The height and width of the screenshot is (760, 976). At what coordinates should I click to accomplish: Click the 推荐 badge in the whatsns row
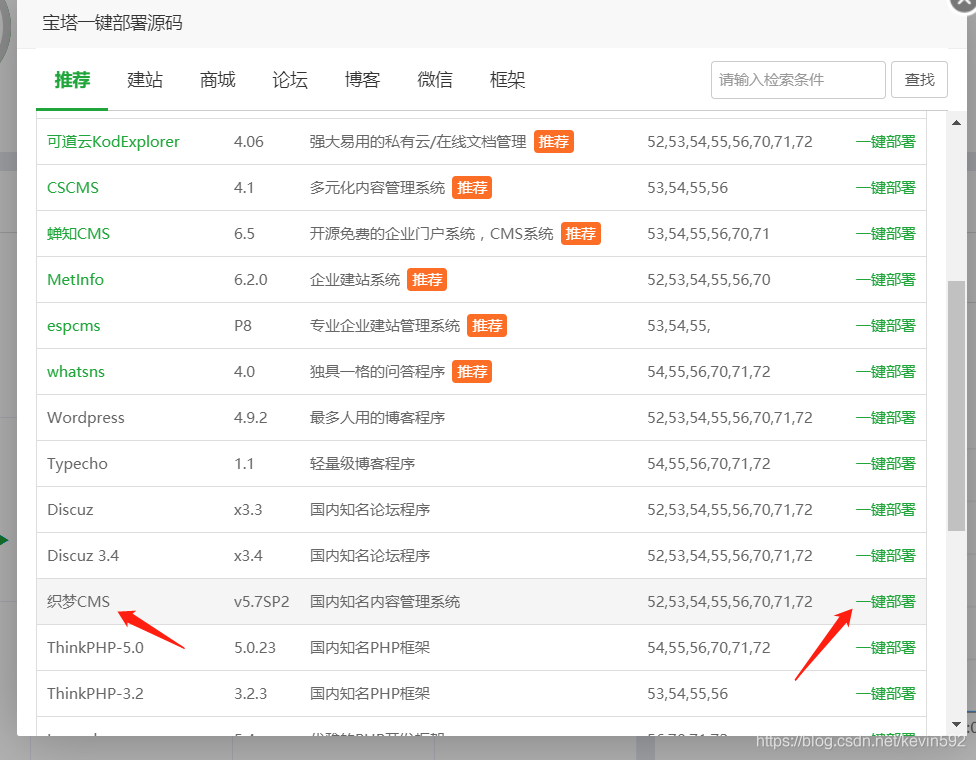point(472,372)
